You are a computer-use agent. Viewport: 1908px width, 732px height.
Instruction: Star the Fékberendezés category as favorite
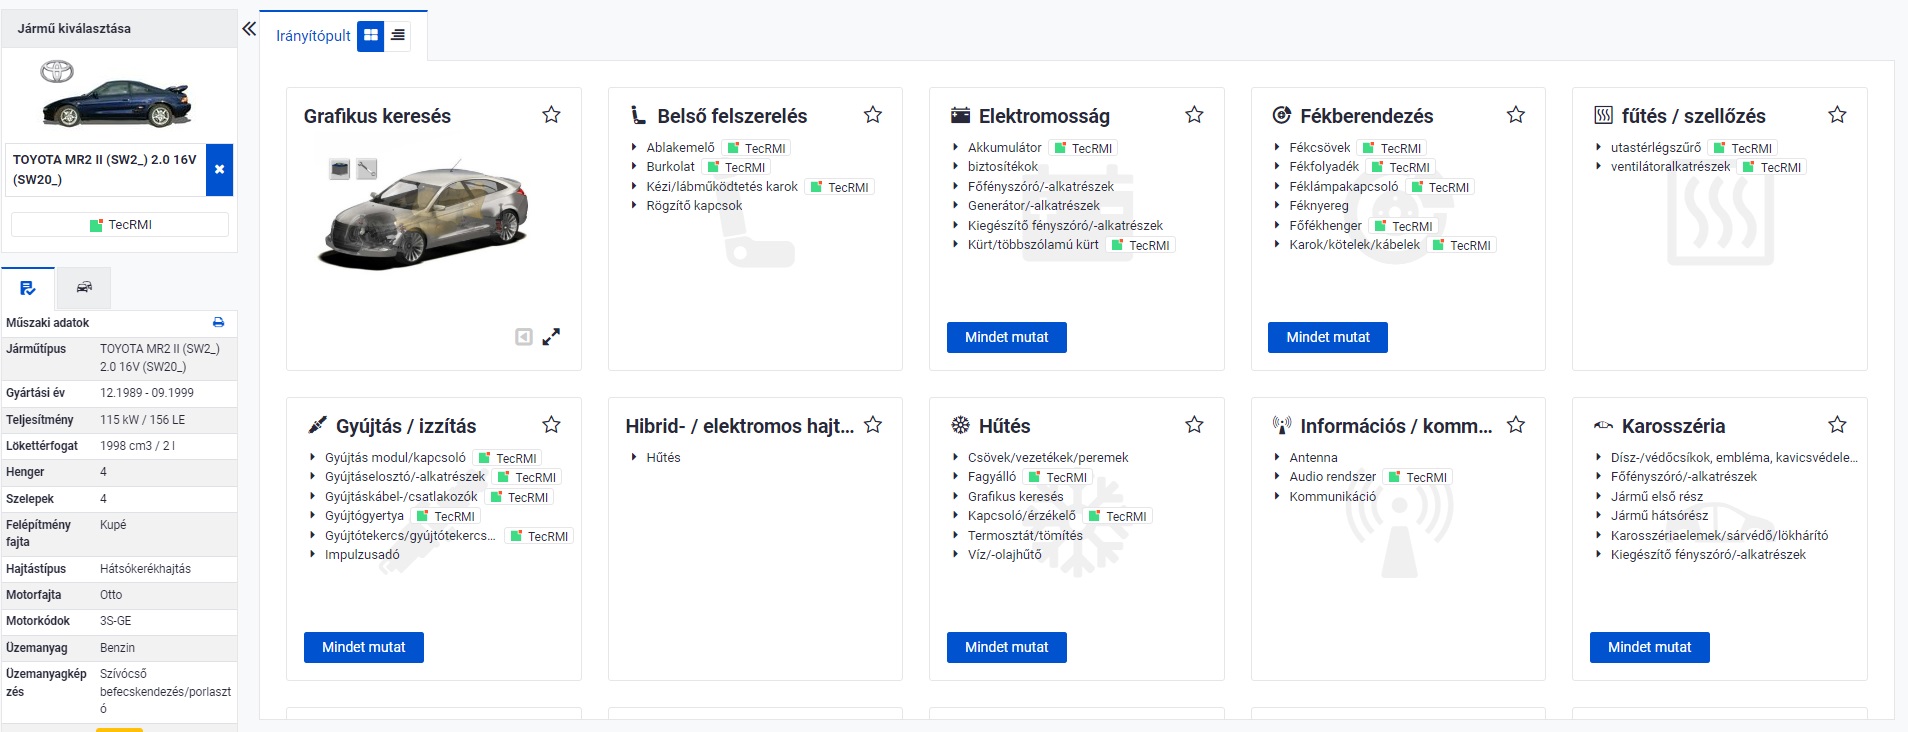(x=1516, y=115)
